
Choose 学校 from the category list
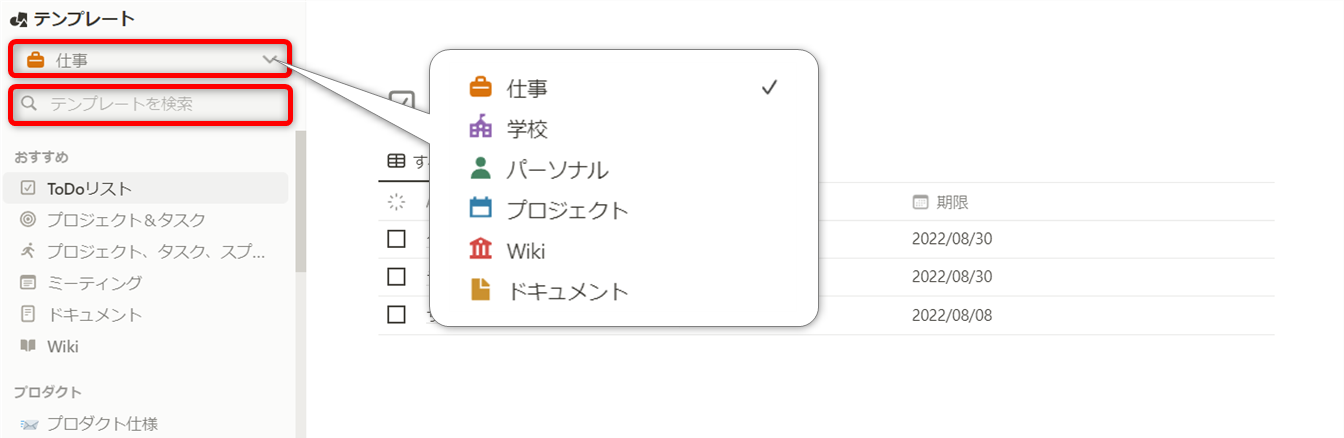527,129
